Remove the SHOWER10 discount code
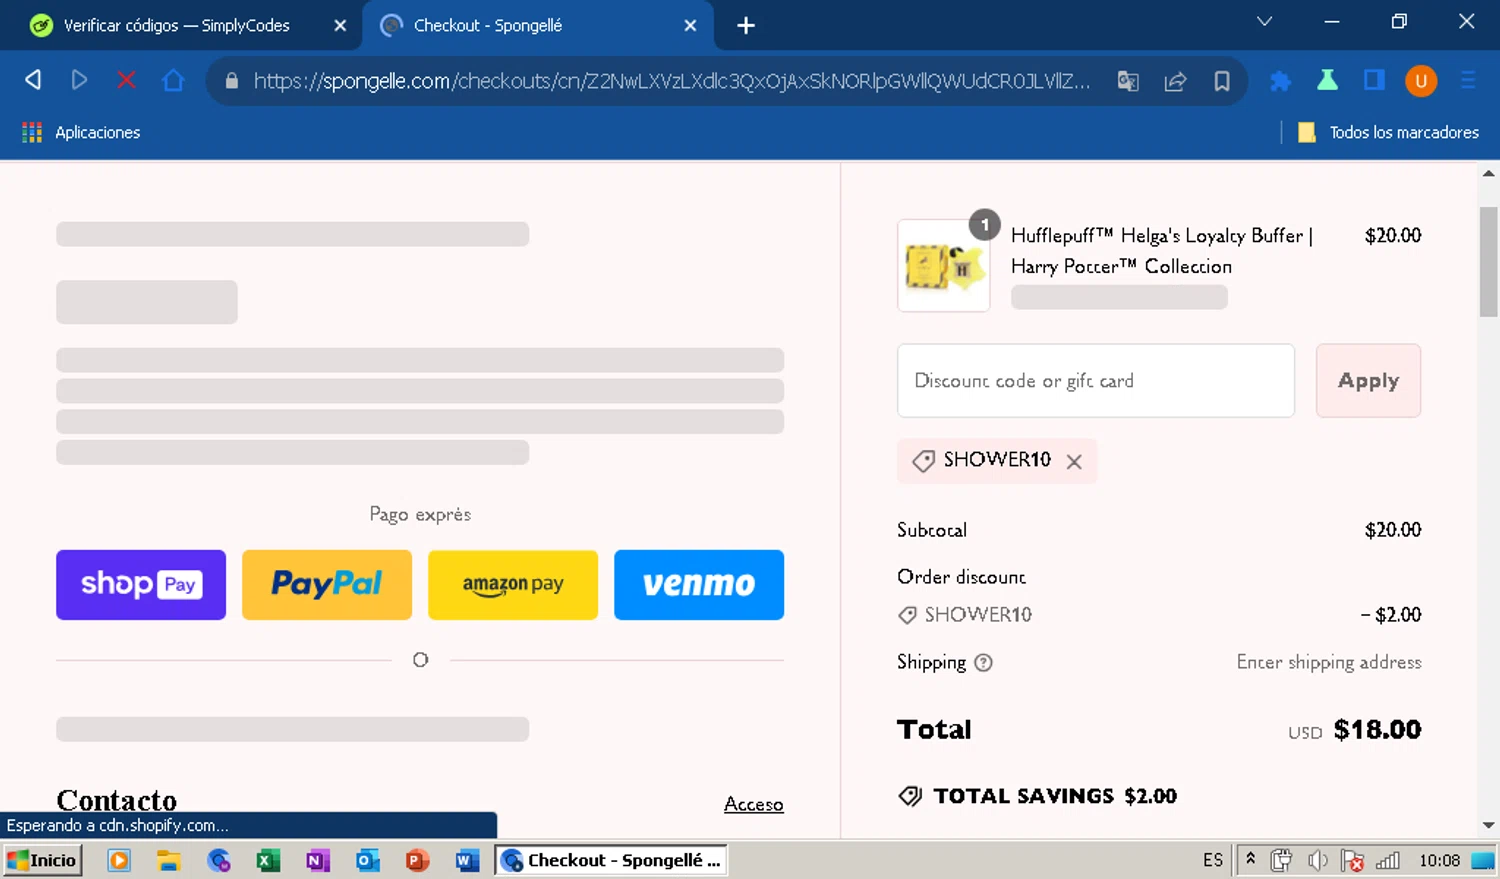Image resolution: width=1500 pixels, height=879 pixels. (1074, 461)
